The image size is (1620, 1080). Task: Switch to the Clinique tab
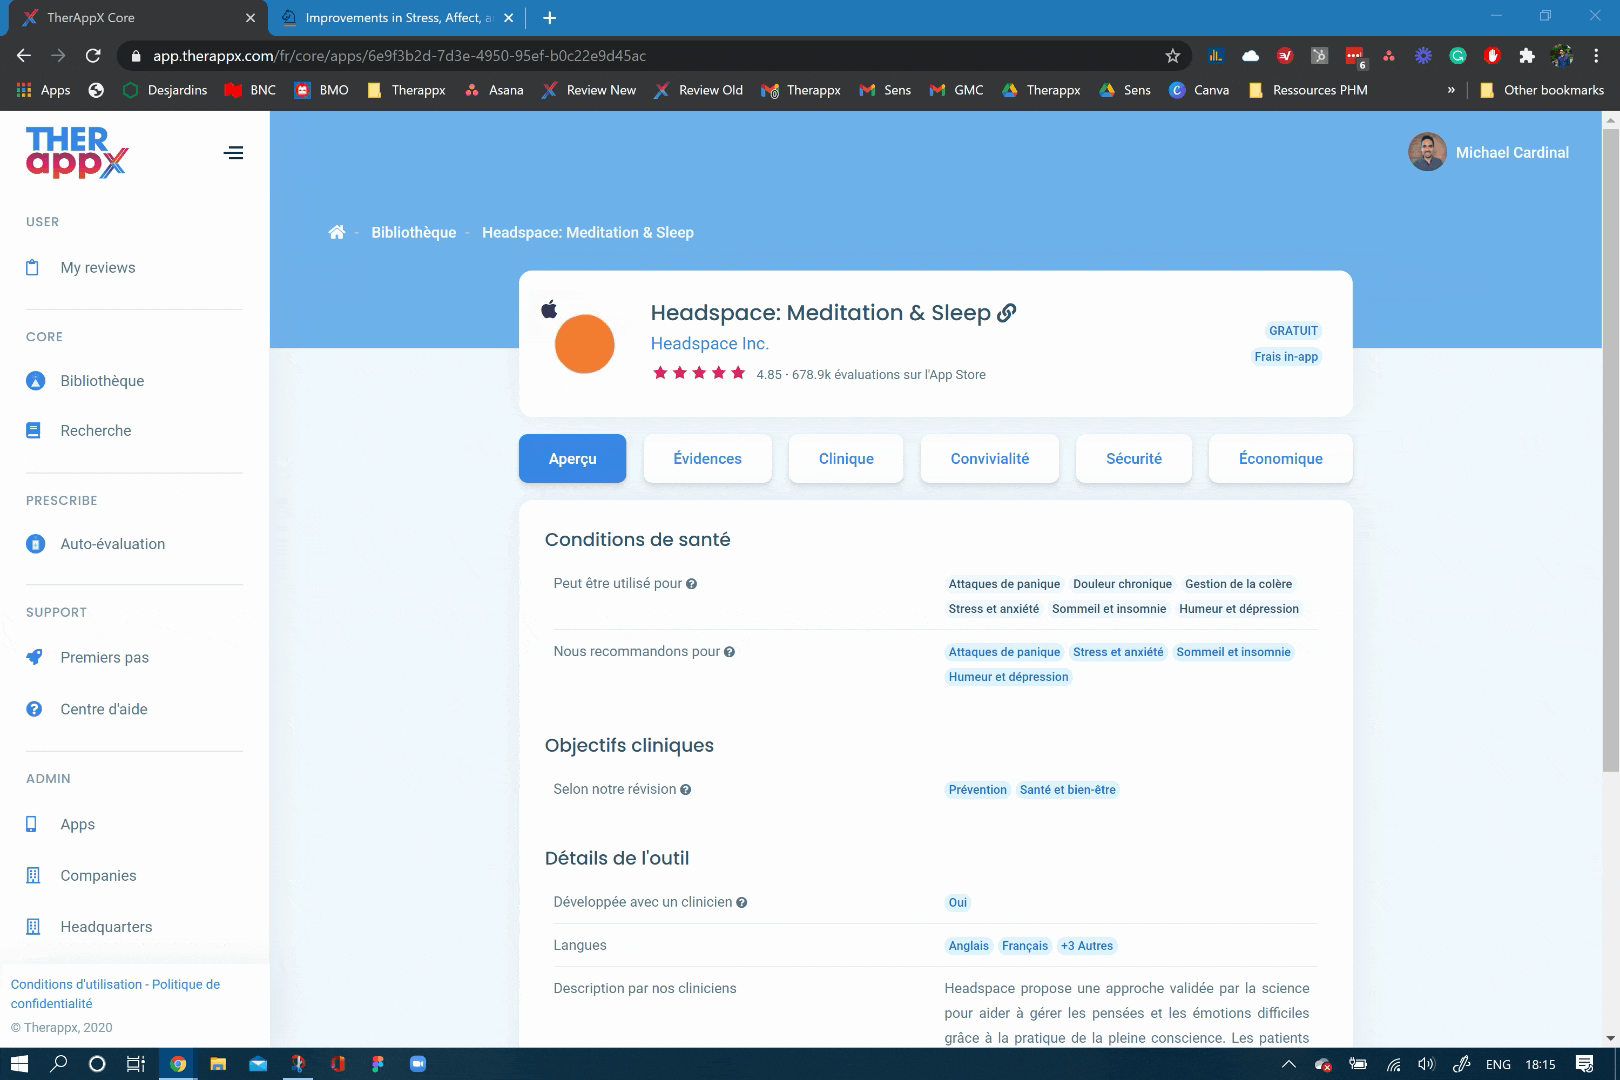(846, 459)
